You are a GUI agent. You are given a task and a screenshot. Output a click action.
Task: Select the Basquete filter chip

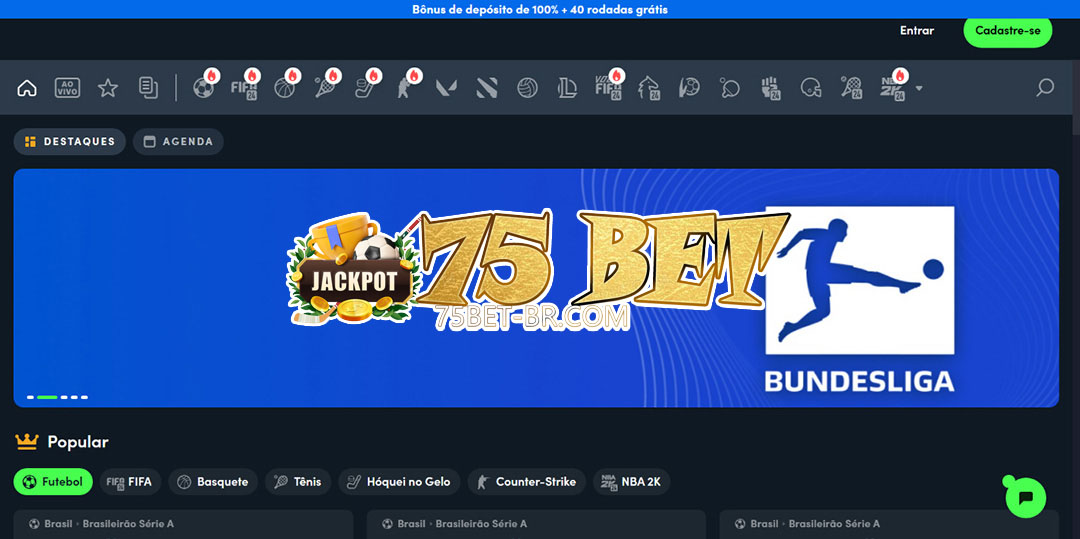[x=213, y=482]
